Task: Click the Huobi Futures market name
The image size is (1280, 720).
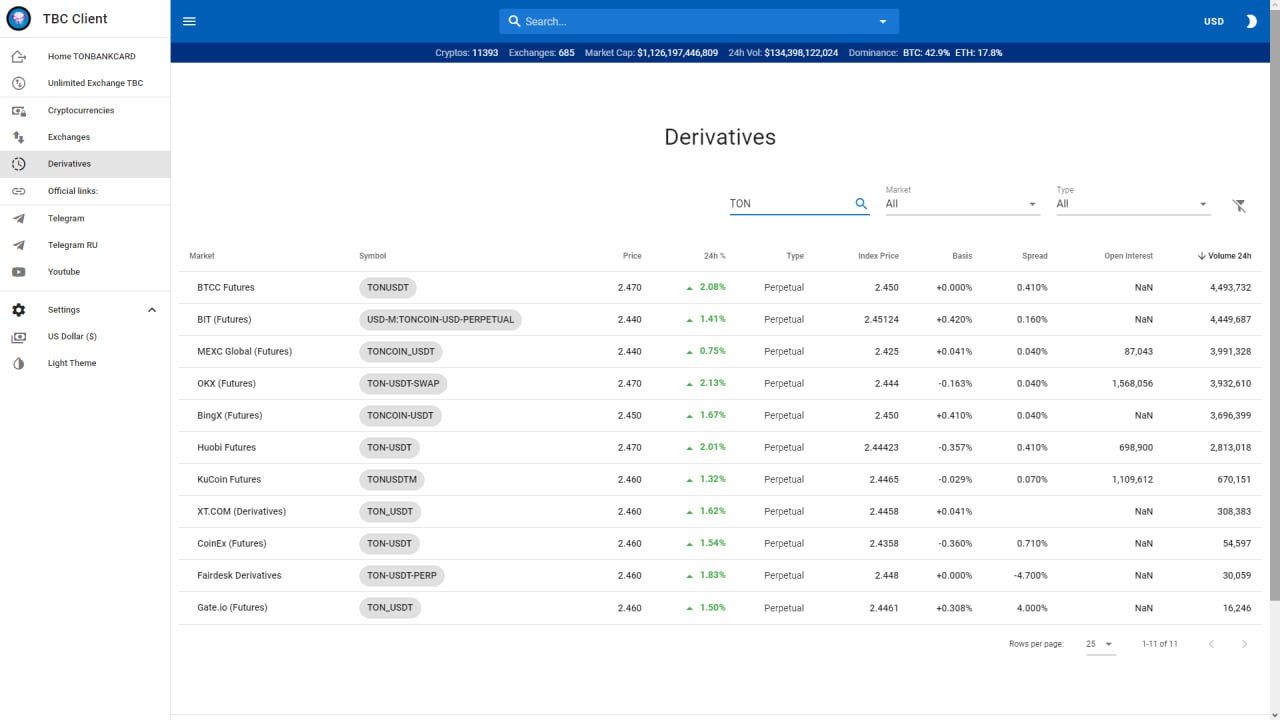Action: pos(226,447)
